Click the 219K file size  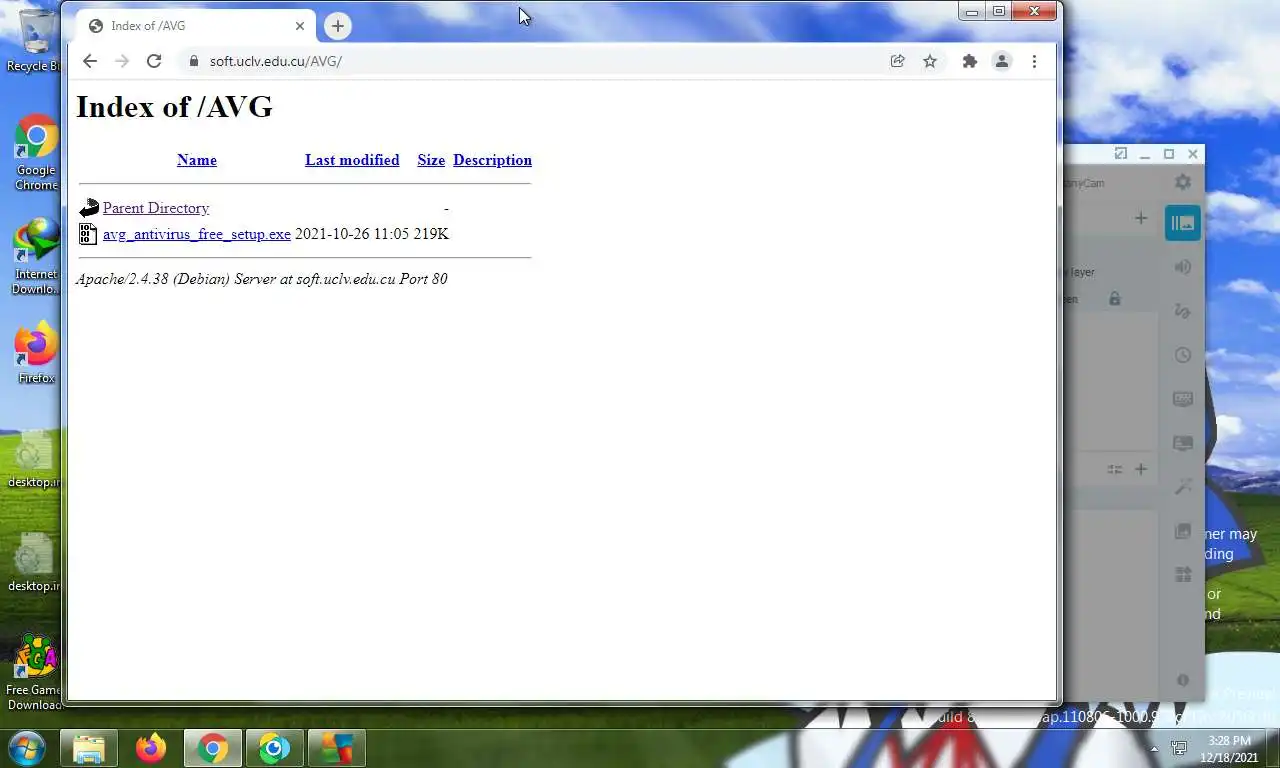pos(431,234)
